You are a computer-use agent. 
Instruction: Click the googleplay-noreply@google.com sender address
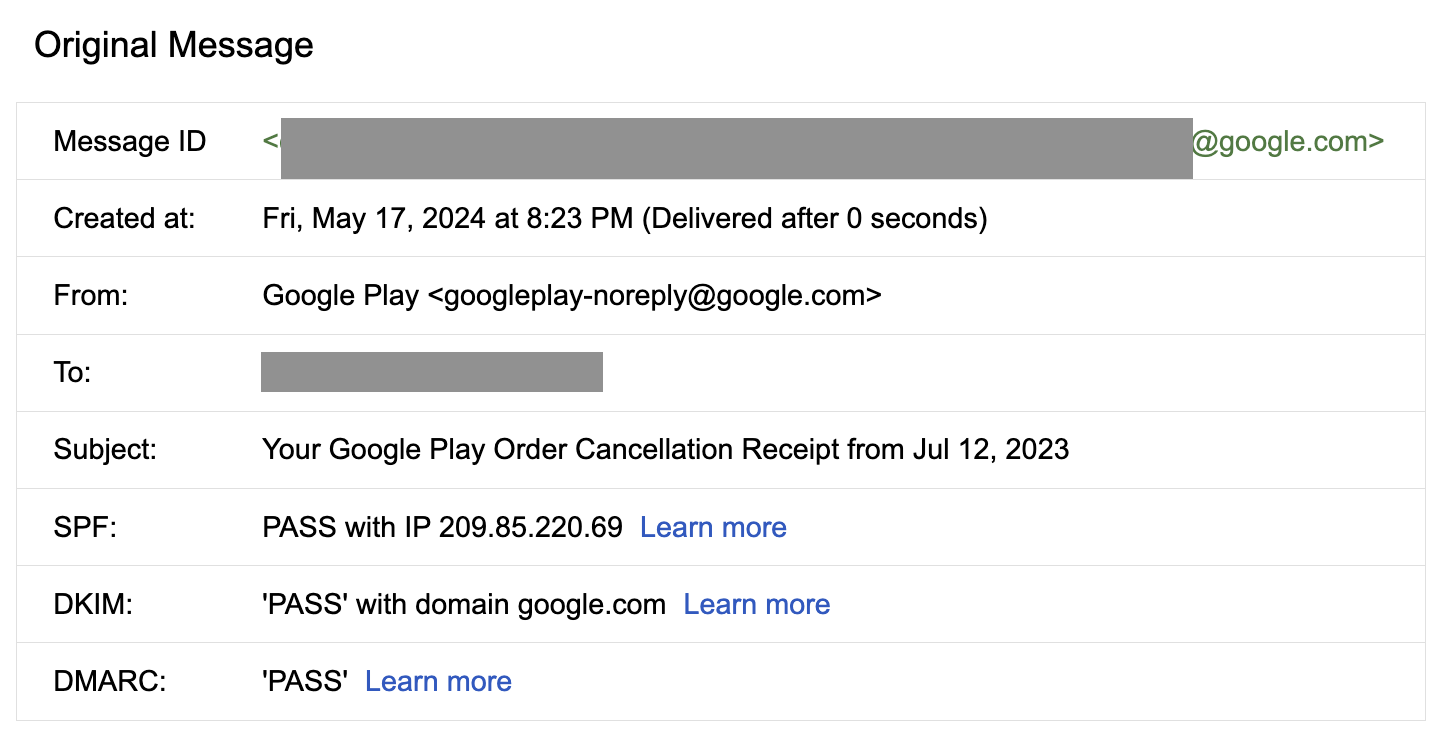654,295
